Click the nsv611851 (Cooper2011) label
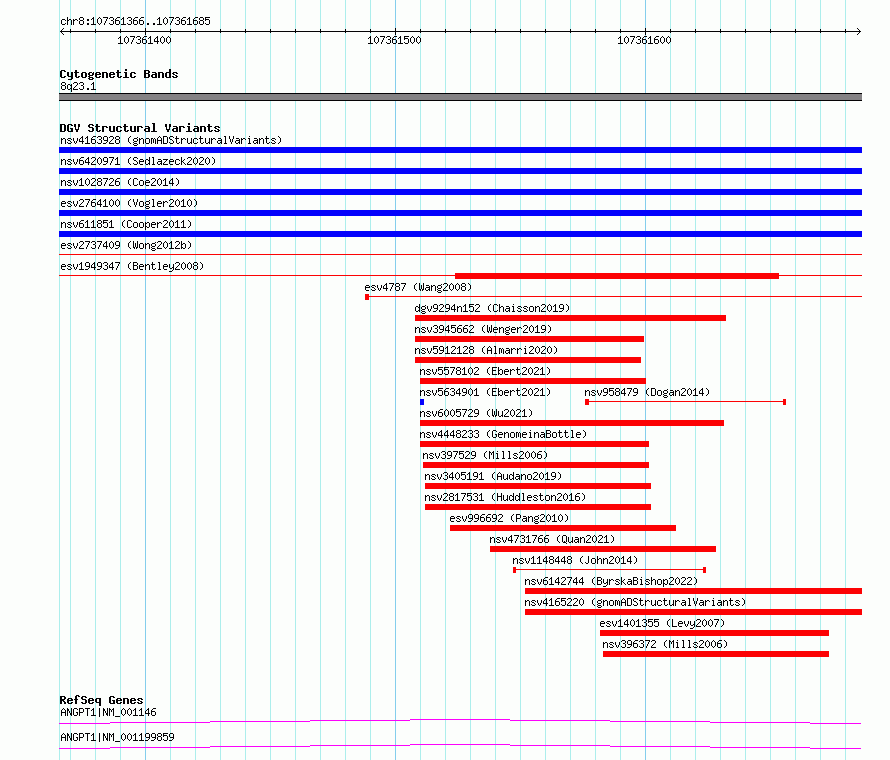Viewport: 890px width, 760px height. pos(126,224)
